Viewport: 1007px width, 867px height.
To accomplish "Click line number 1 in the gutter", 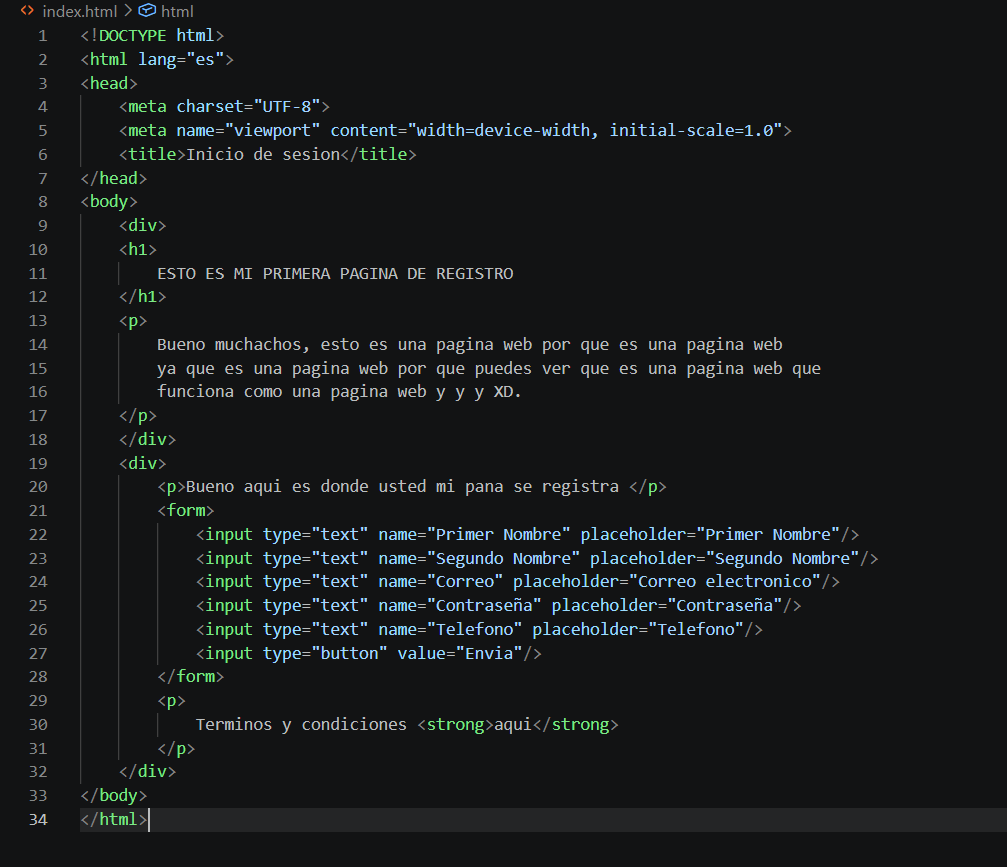I will (42, 36).
